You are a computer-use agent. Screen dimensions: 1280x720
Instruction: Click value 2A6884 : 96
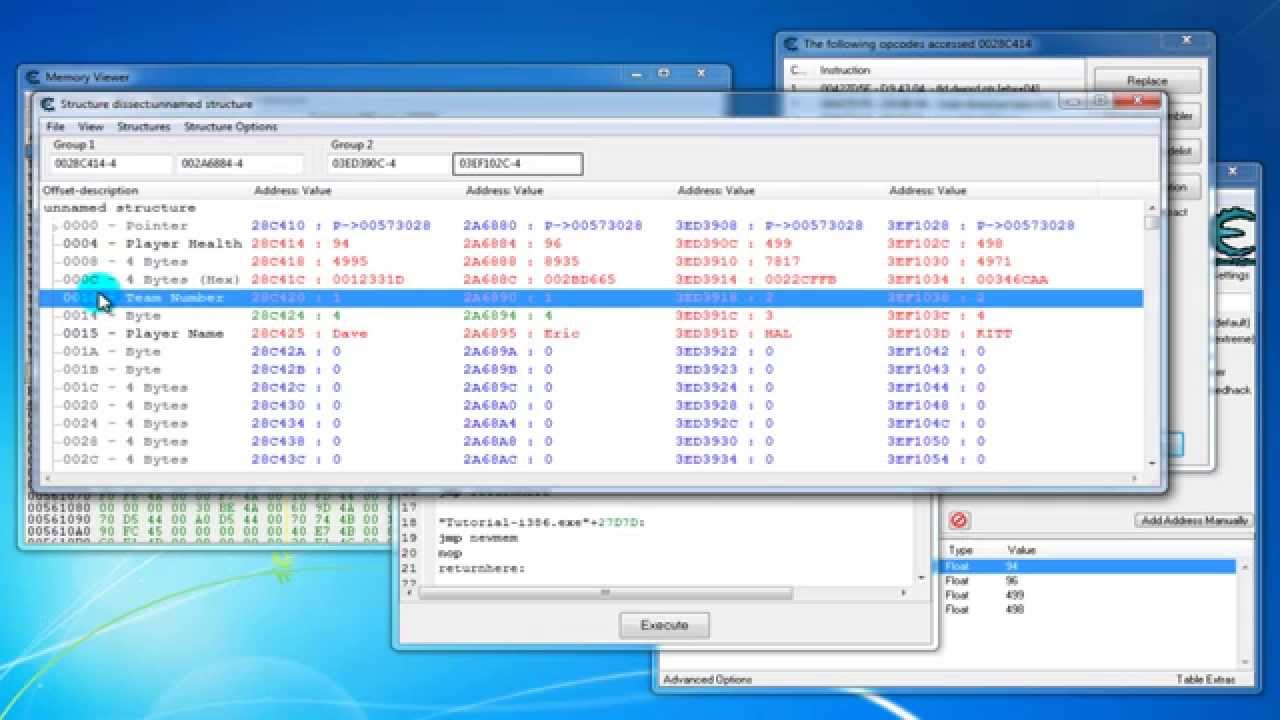(x=512, y=244)
